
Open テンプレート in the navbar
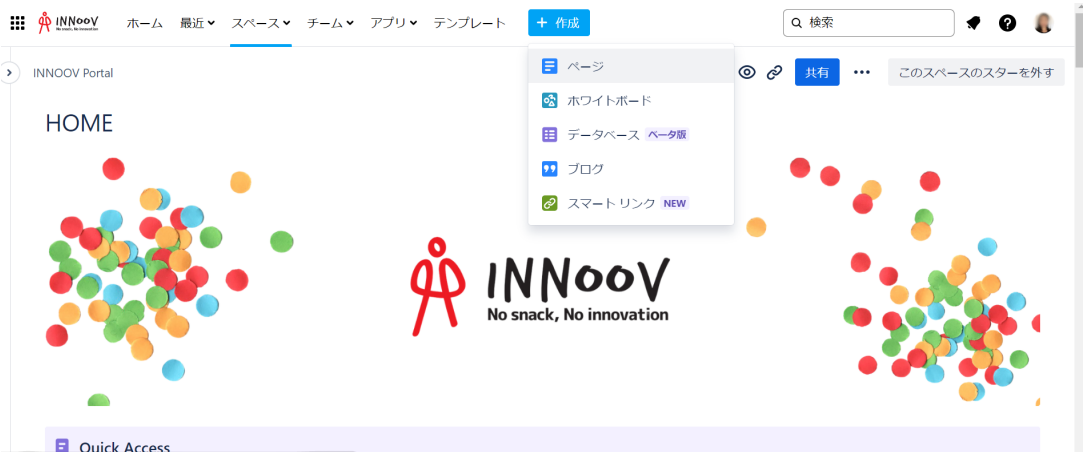(x=470, y=23)
